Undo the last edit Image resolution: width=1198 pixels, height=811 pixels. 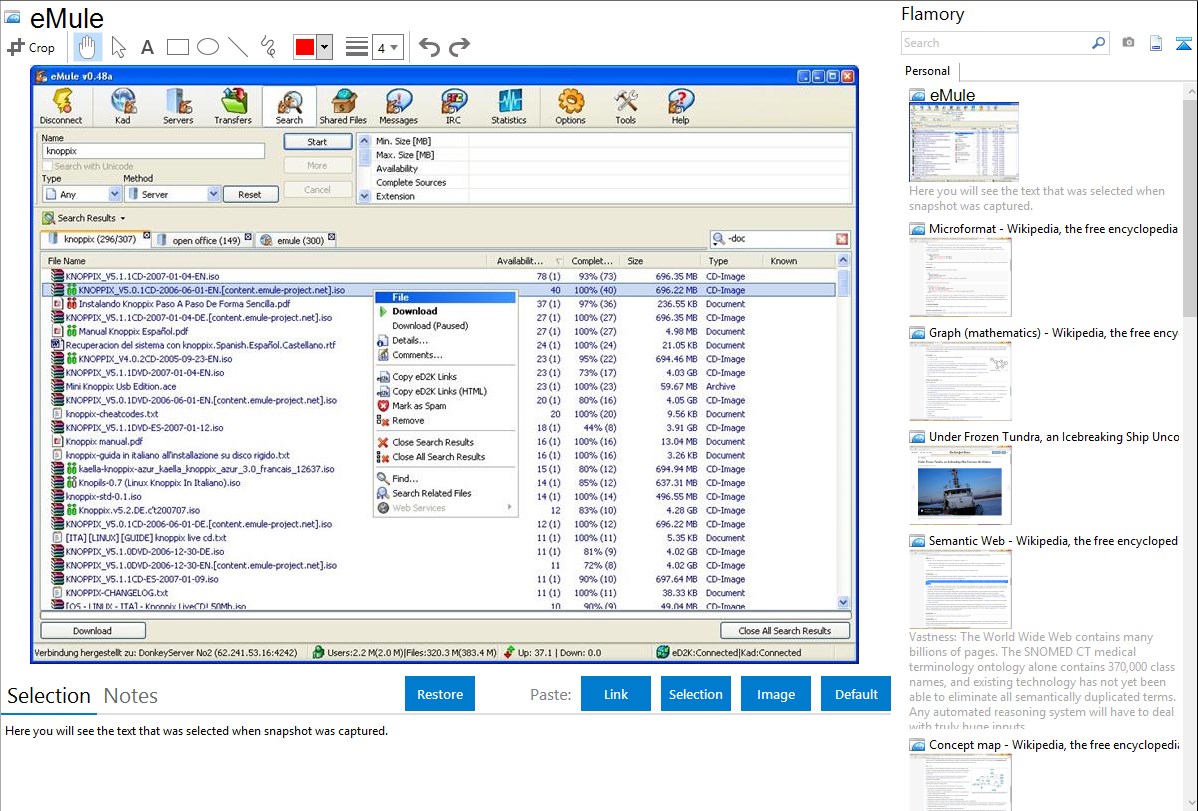[429, 47]
